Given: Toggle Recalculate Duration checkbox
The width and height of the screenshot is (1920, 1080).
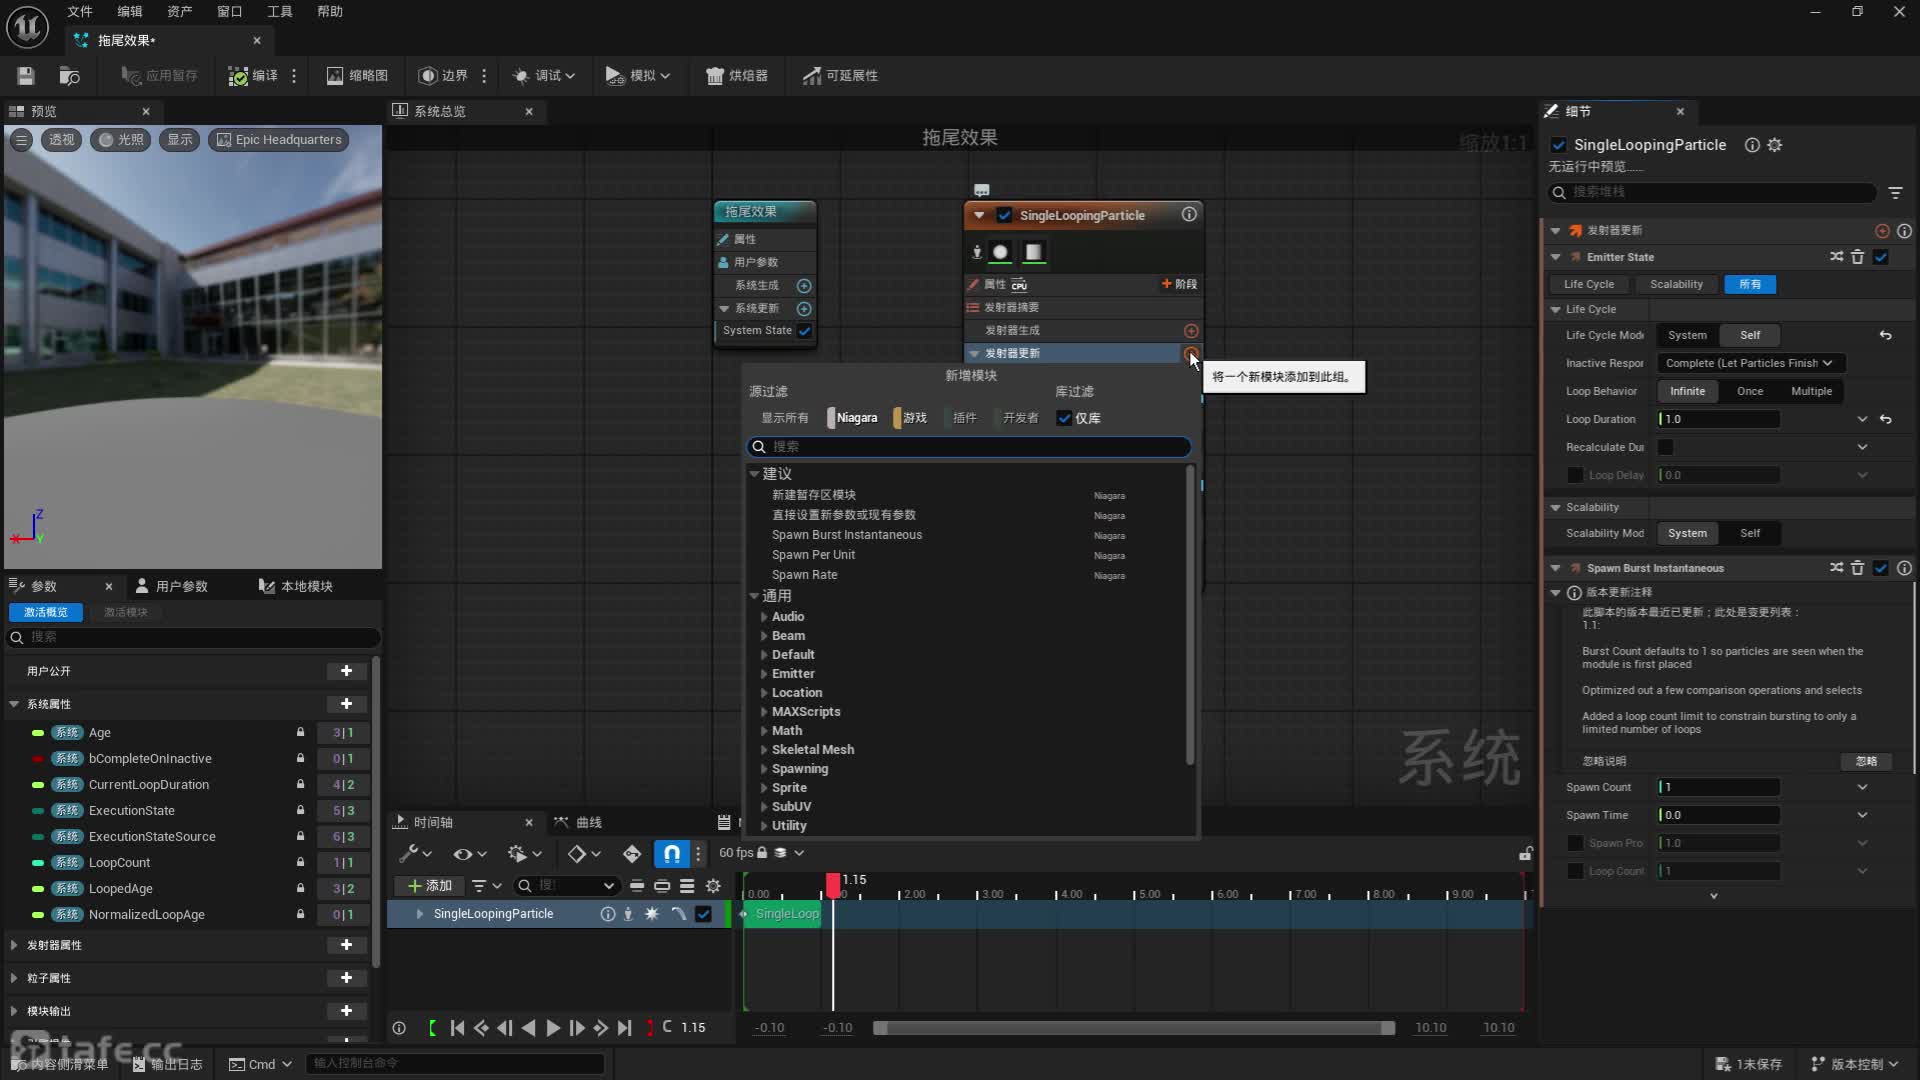Looking at the screenshot, I should click(1666, 447).
